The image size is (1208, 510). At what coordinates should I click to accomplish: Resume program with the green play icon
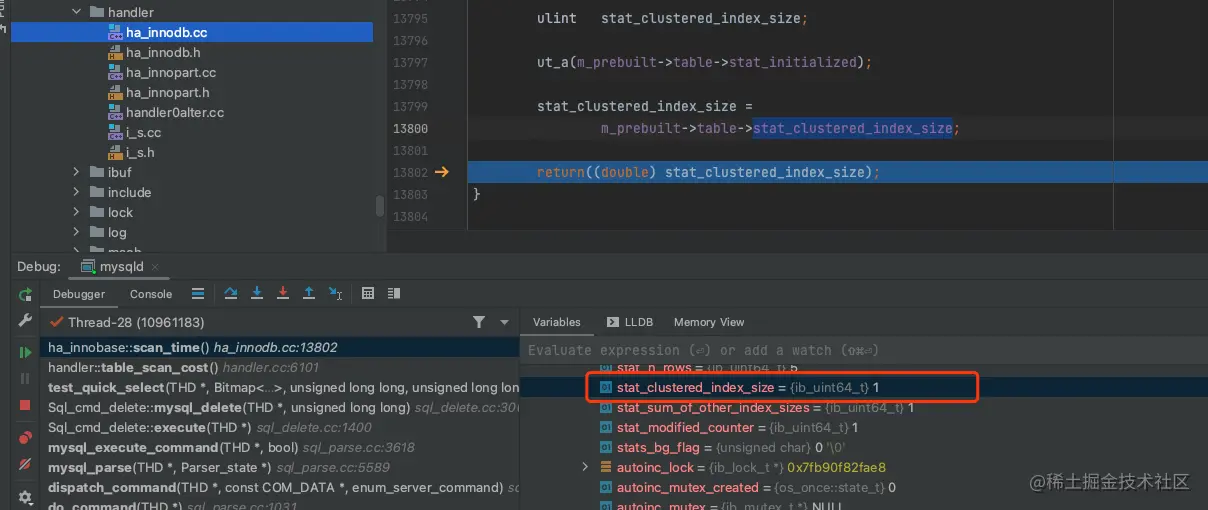(25, 352)
